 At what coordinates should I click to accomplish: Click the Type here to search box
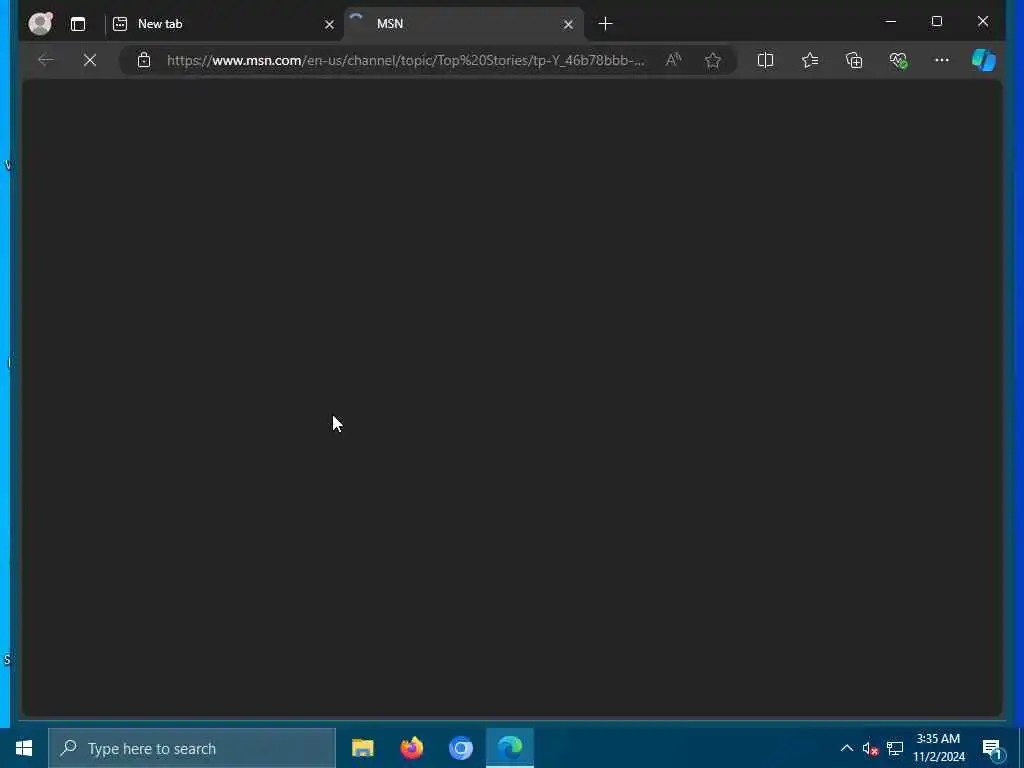[192, 748]
